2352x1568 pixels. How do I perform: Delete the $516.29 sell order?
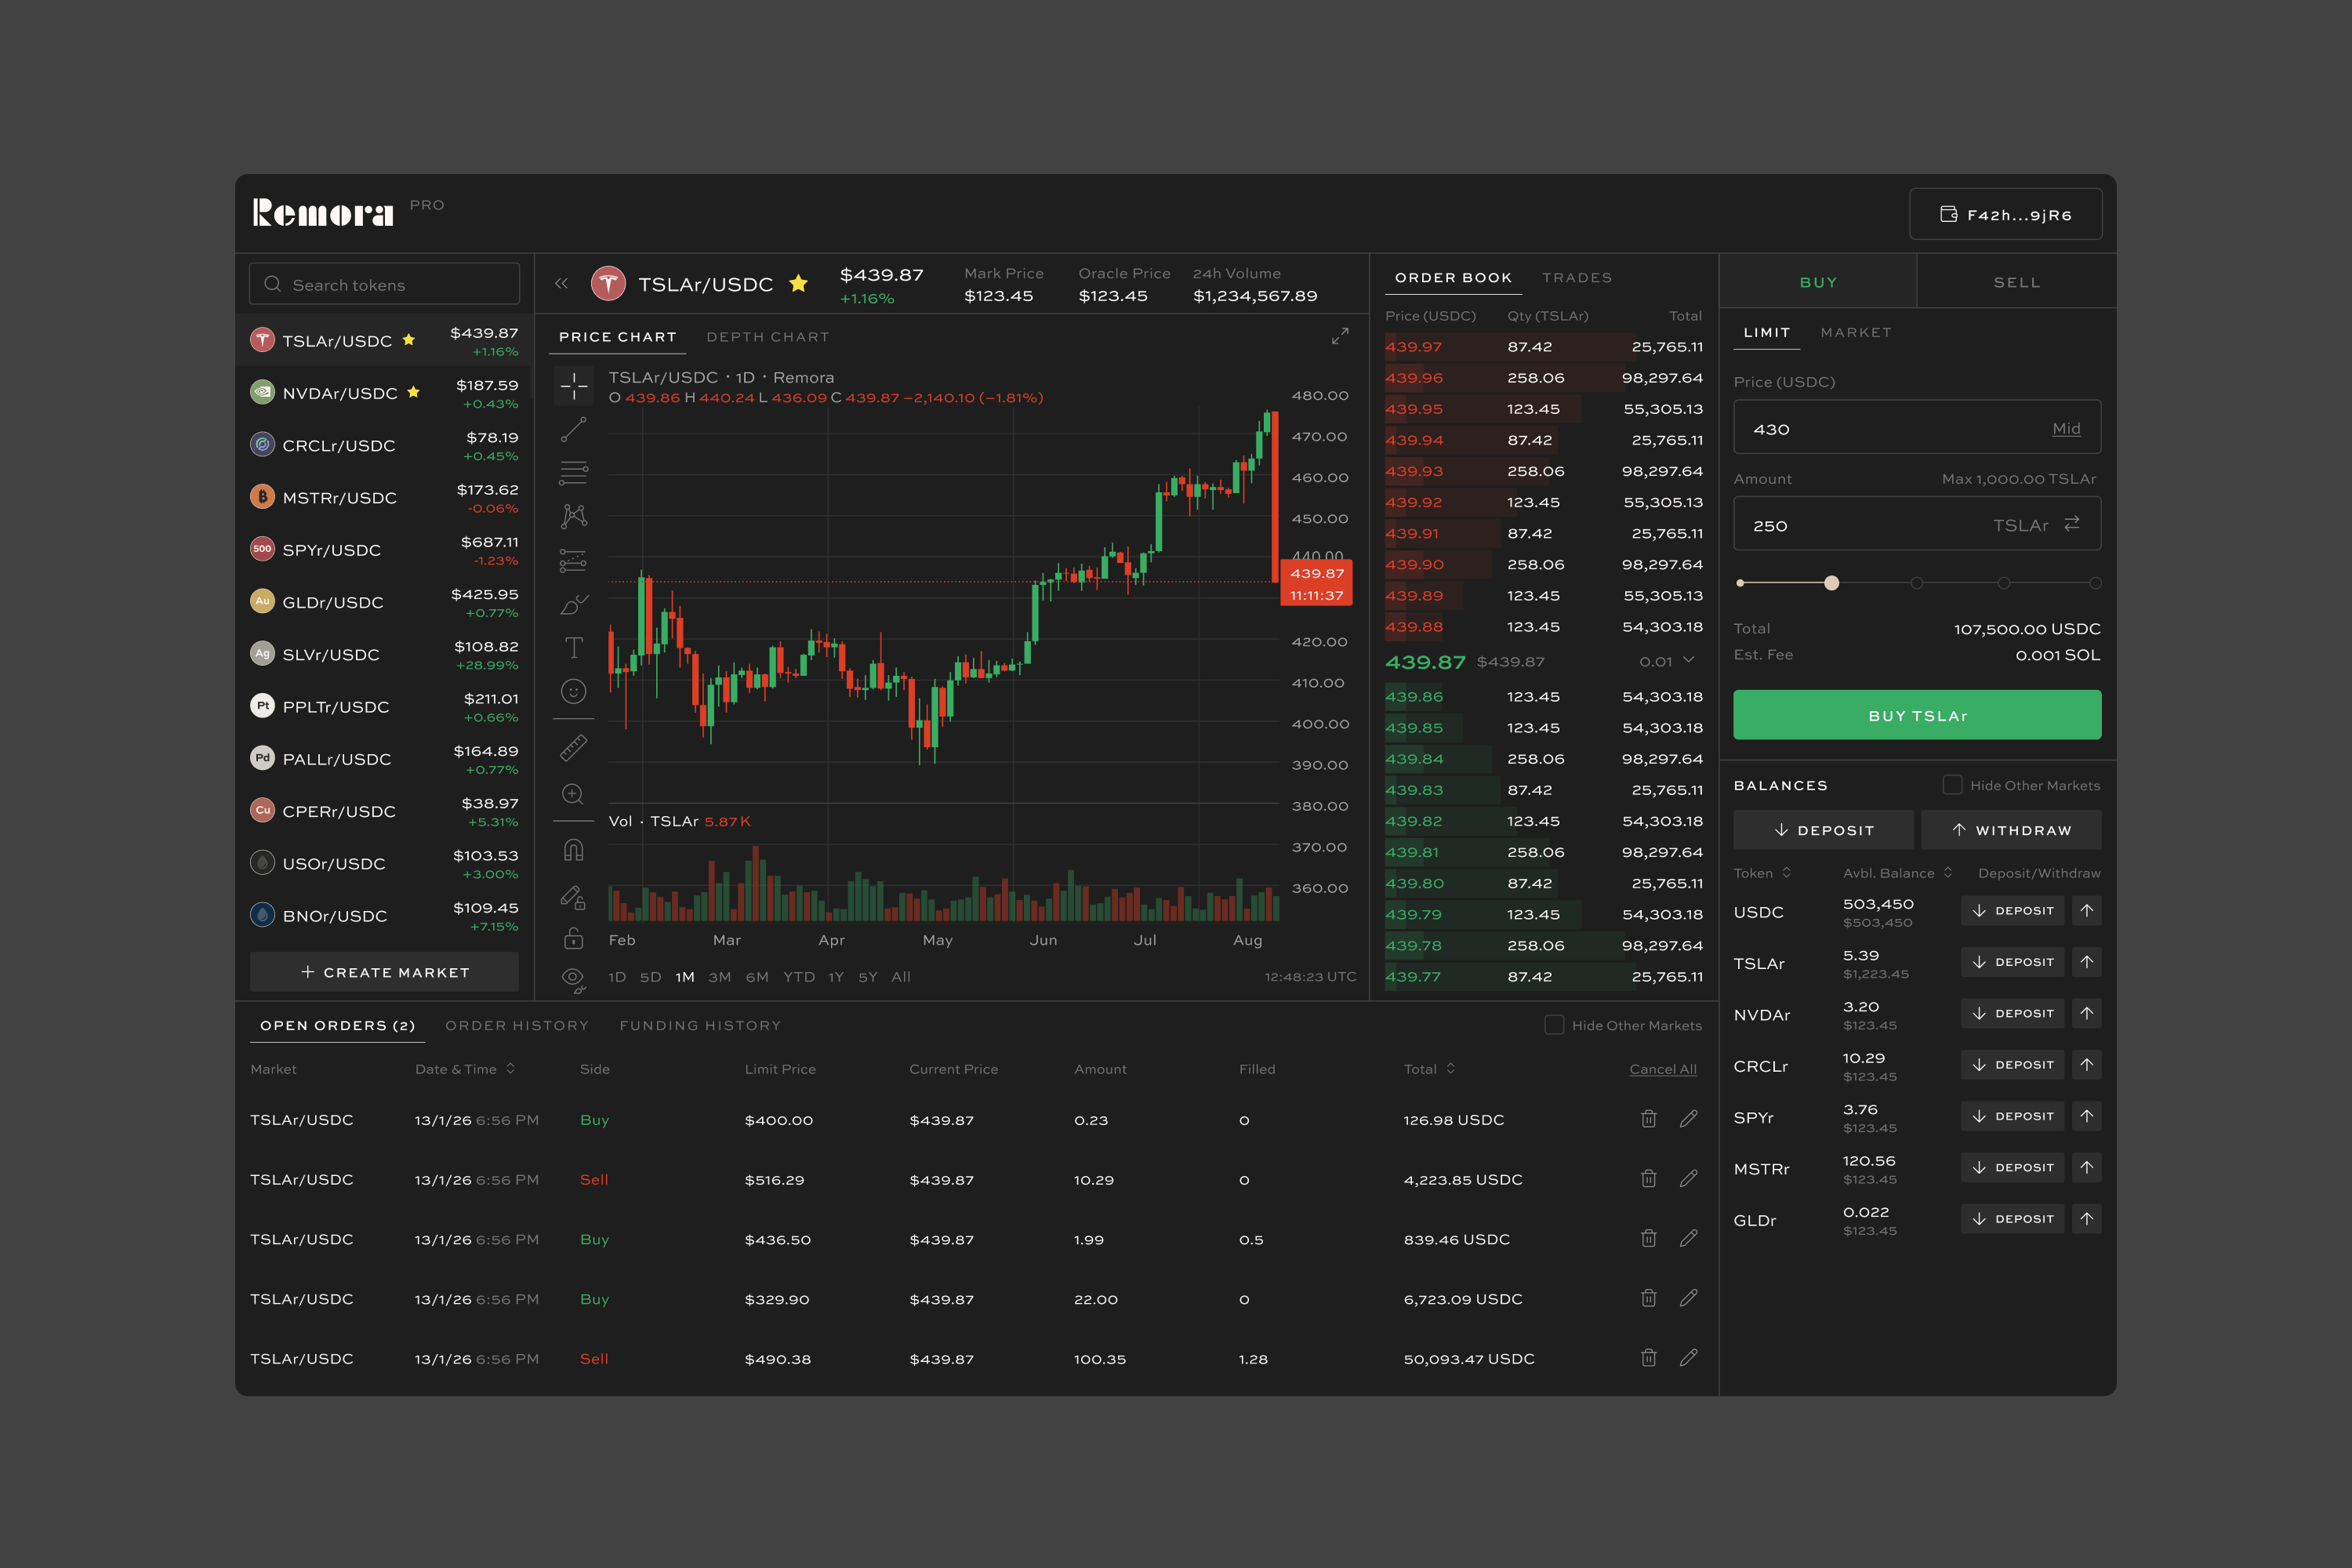pos(1649,1179)
